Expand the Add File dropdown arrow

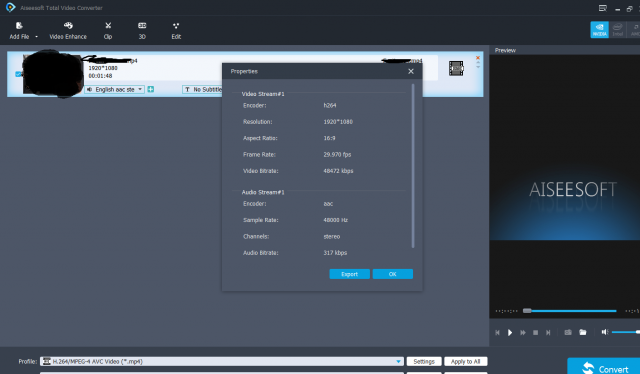coord(36,37)
